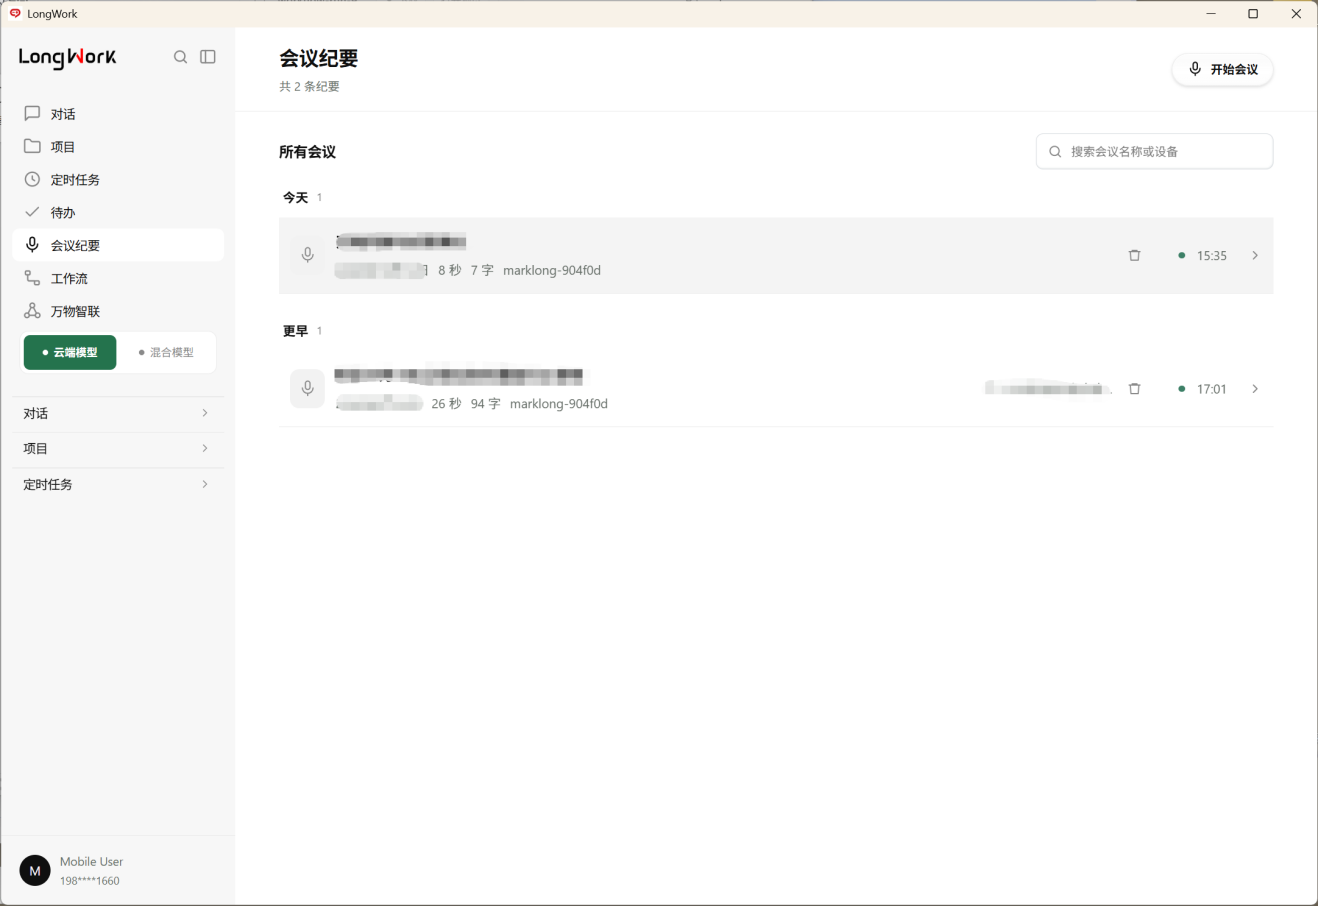Viewport: 1318px width, 906px height.
Task: Switch to 云端模型 mode
Action: 70,352
